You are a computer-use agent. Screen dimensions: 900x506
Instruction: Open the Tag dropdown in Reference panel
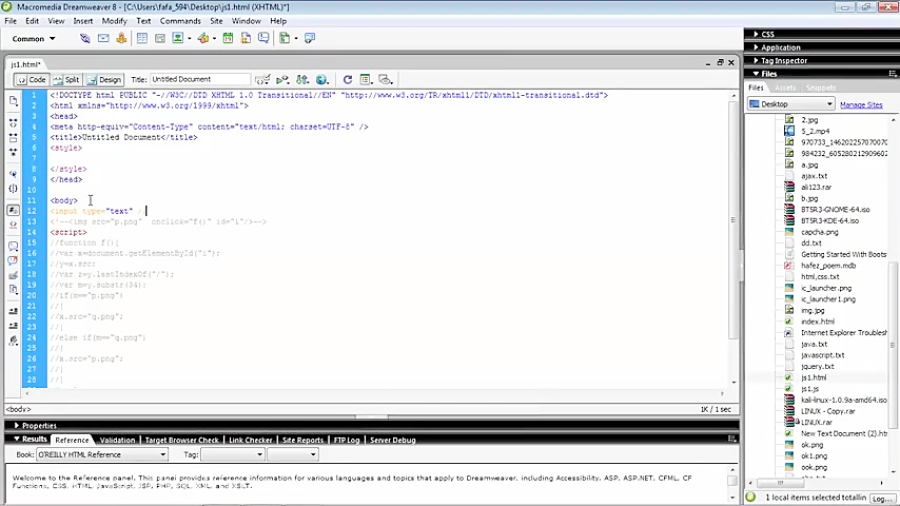coord(232,454)
